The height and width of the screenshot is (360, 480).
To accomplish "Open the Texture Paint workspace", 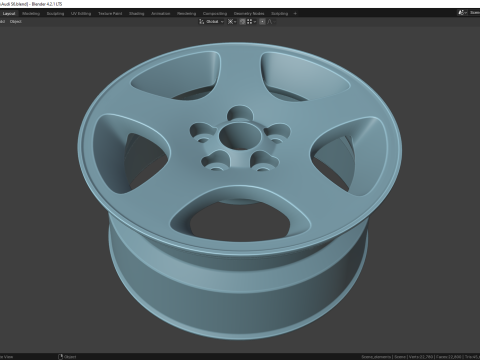I will tap(110, 14).
